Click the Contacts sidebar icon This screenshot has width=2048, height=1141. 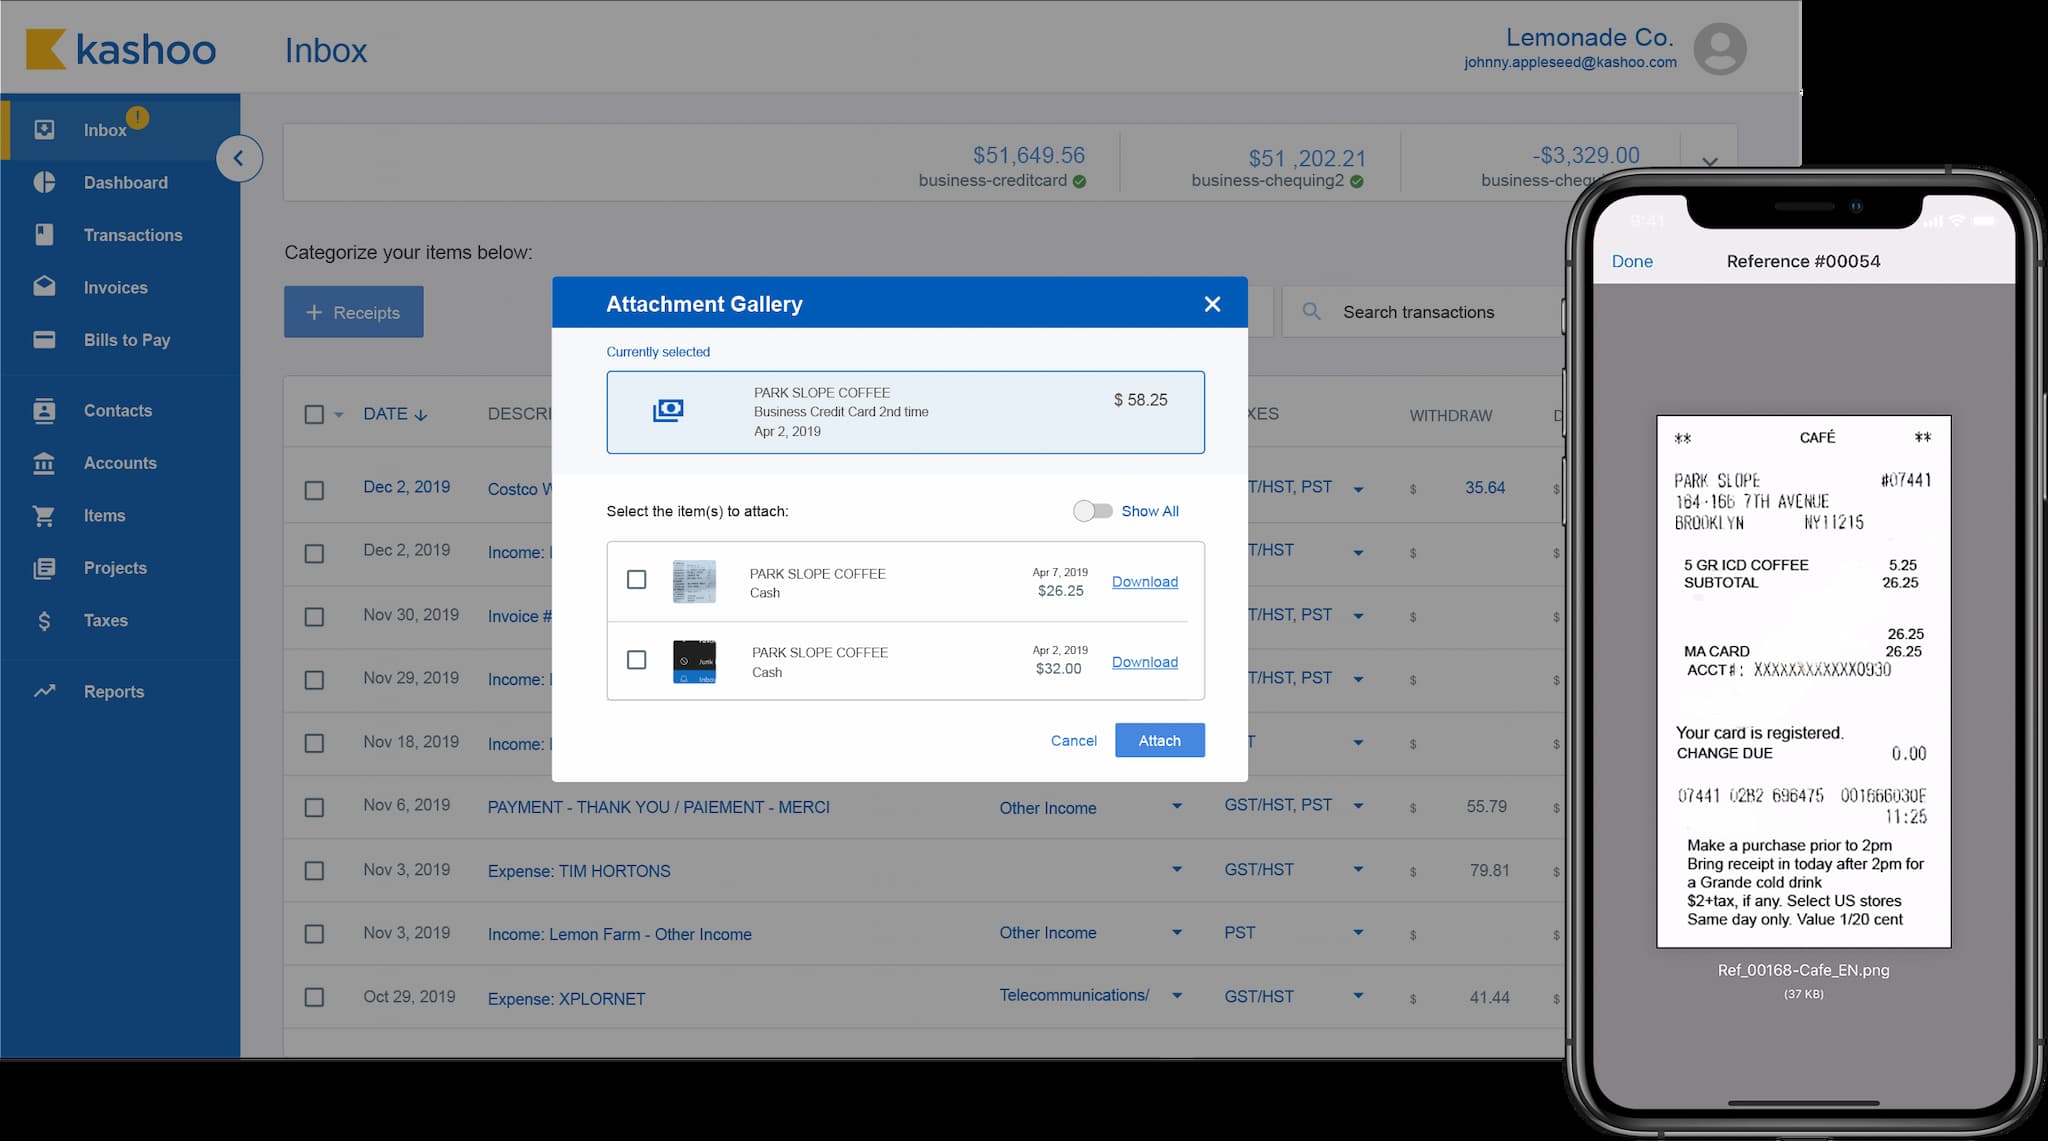tap(44, 410)
